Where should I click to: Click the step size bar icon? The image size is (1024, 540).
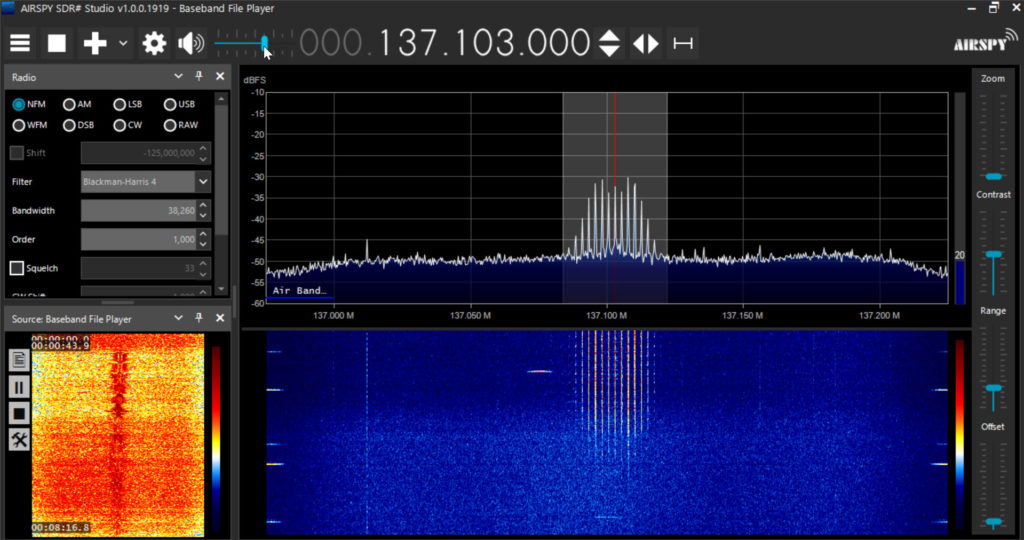coord(683,43)
